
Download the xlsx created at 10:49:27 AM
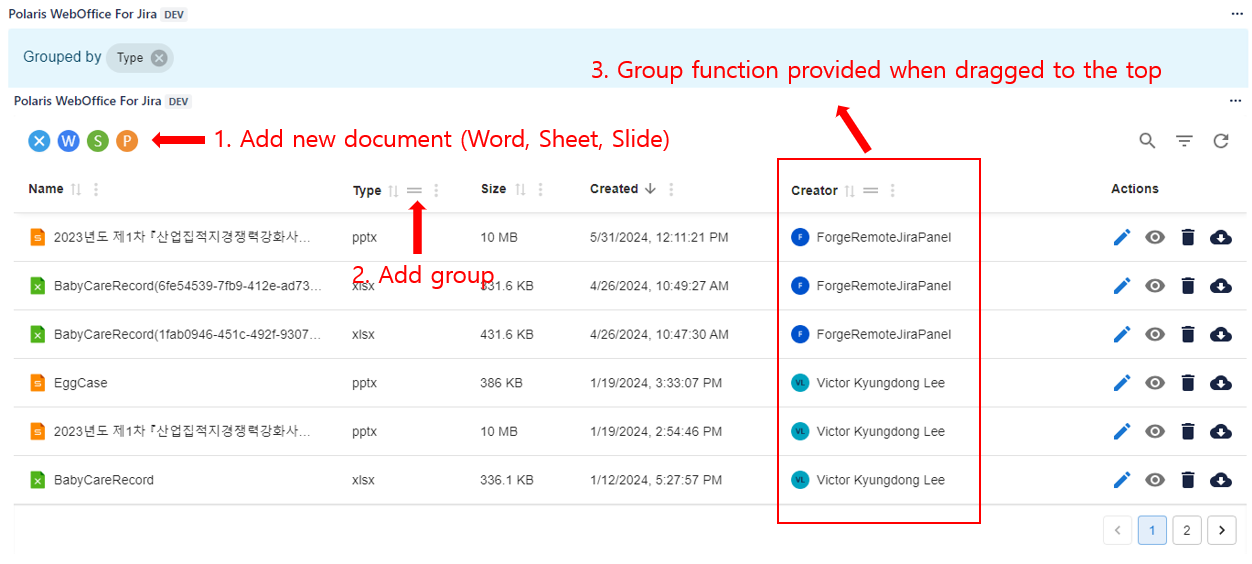point(1221,286)
